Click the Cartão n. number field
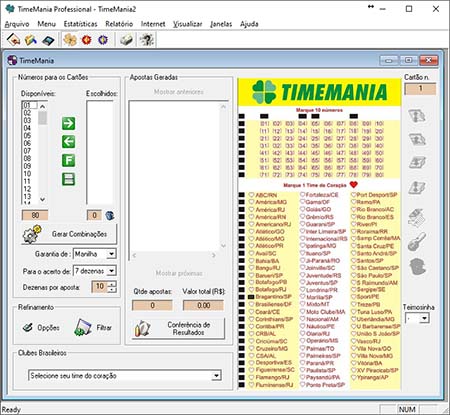Viewport: 450px width, 415px height. pos(420,89)
